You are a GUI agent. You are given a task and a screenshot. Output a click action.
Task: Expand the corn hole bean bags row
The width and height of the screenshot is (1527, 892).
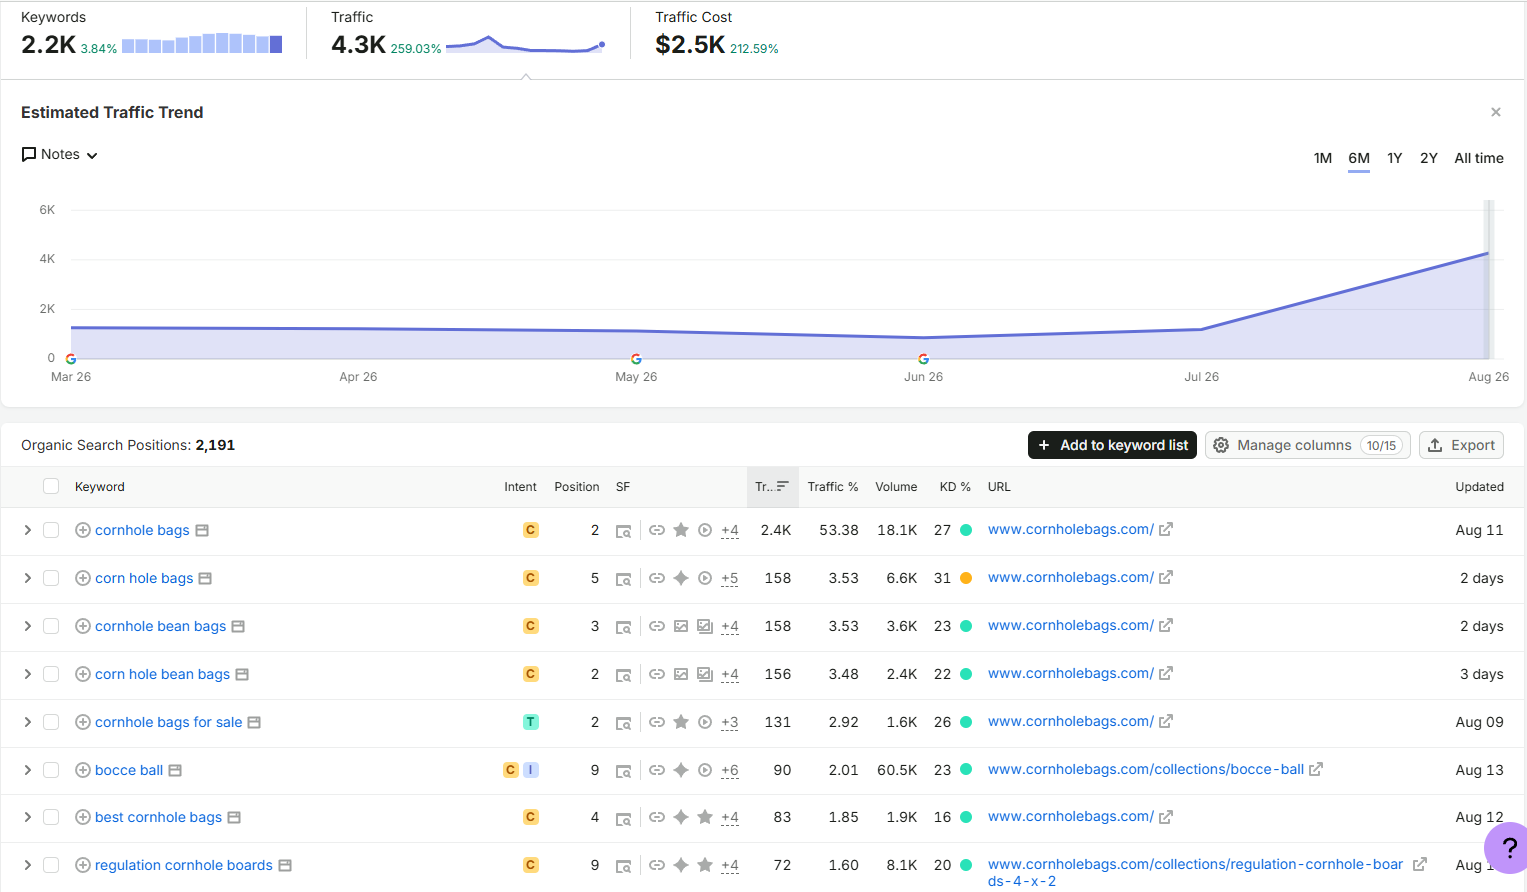[x=27, y=674]
